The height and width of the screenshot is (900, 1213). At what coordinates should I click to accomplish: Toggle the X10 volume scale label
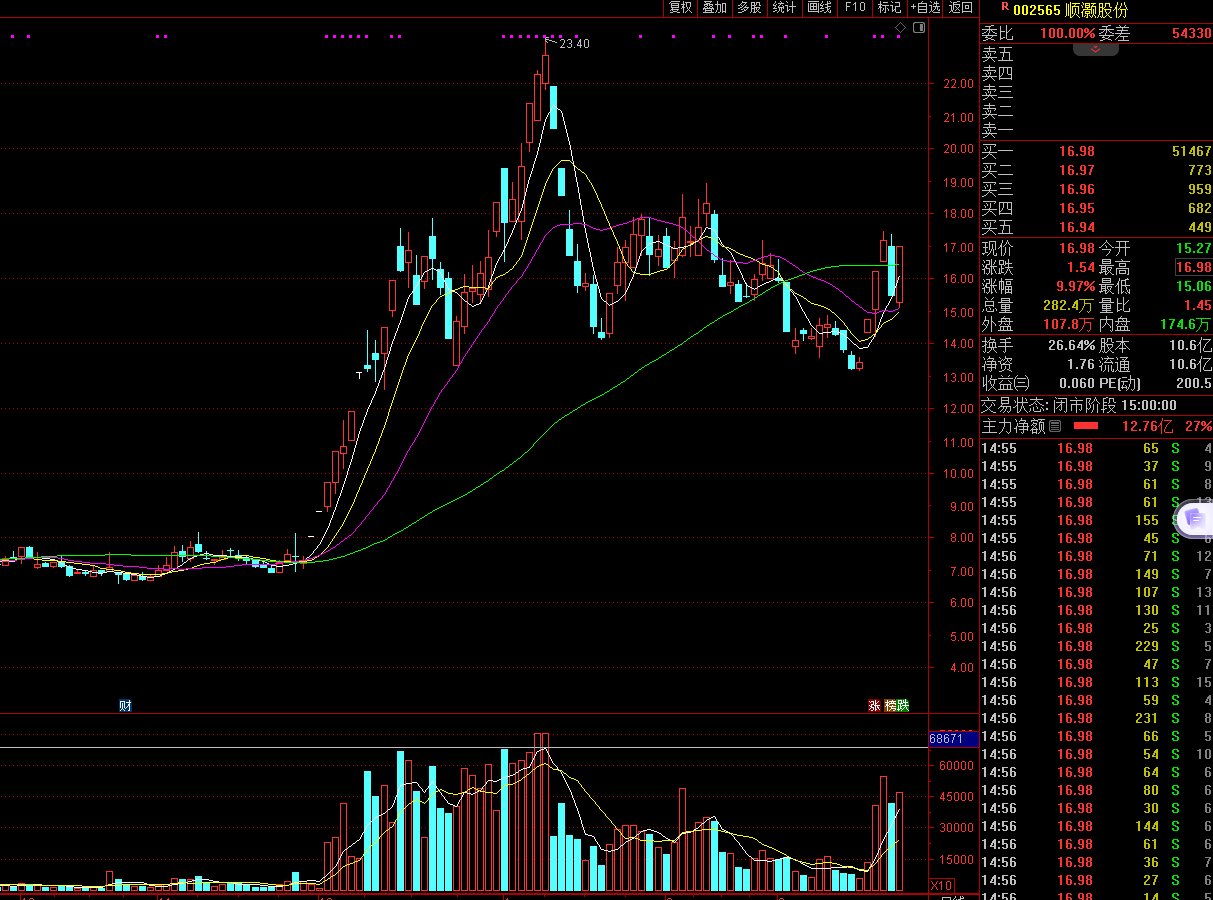pos(941,886)
